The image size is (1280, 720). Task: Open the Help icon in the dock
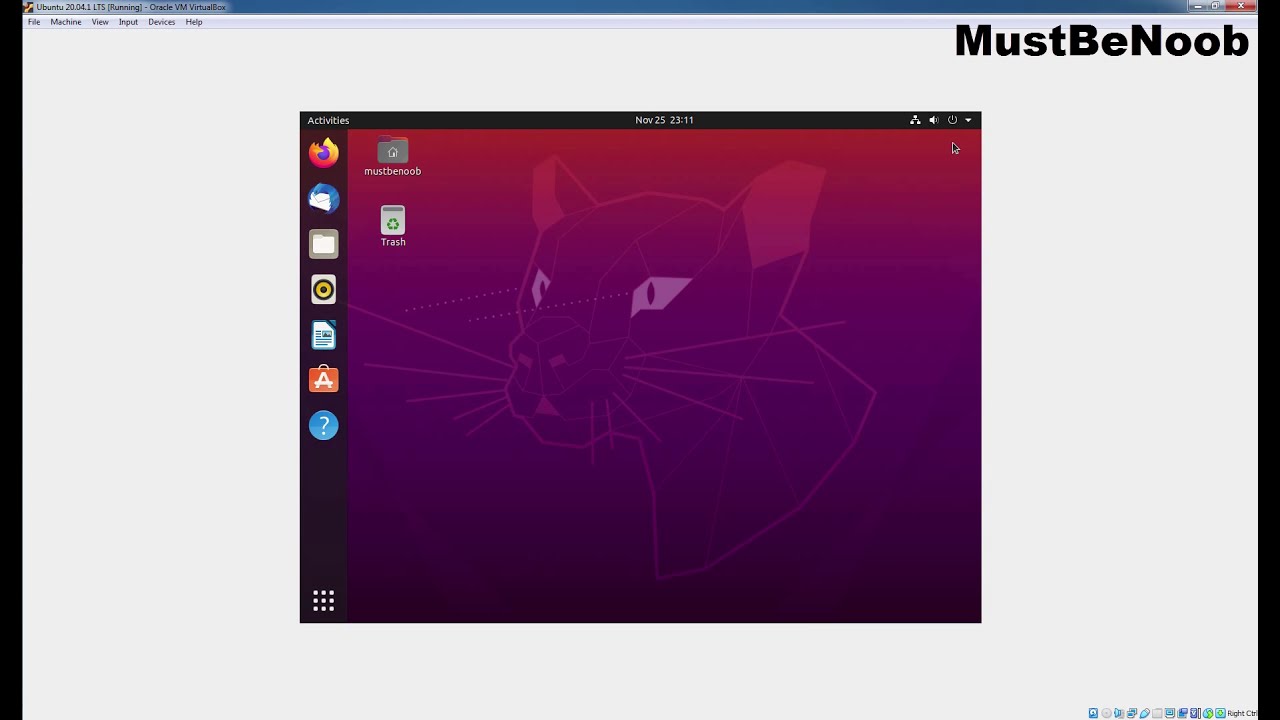(x=323, y=426)
